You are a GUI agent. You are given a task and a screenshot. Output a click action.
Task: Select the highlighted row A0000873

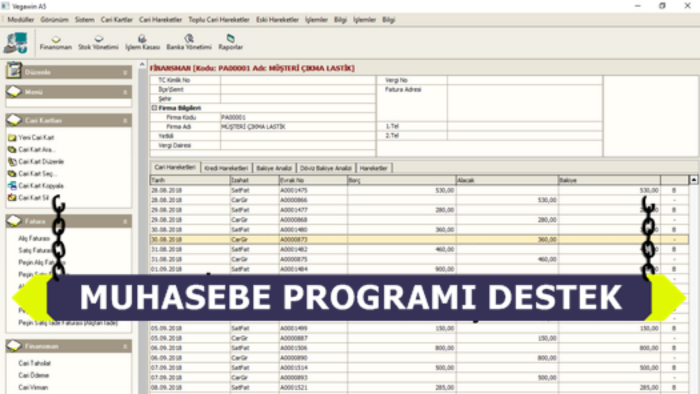419,240
